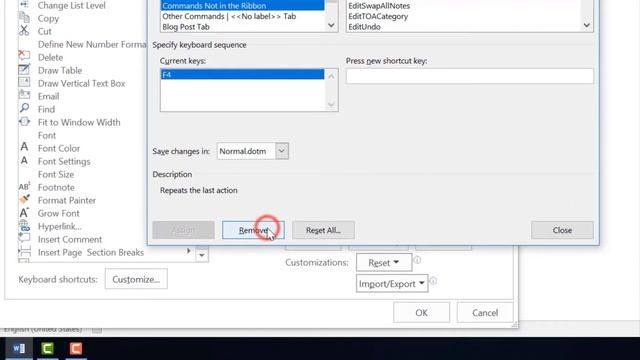Image resolution: width=640 pixels, height=360 pixels.
Task: Click commands list scroll-down arrow
Action: [202, 256]
